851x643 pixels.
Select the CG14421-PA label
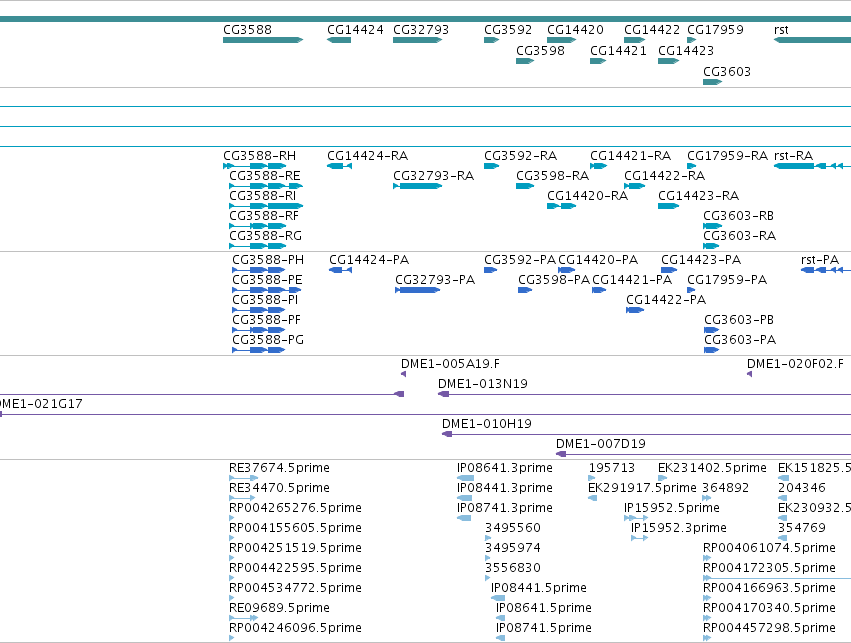point(632,280)
